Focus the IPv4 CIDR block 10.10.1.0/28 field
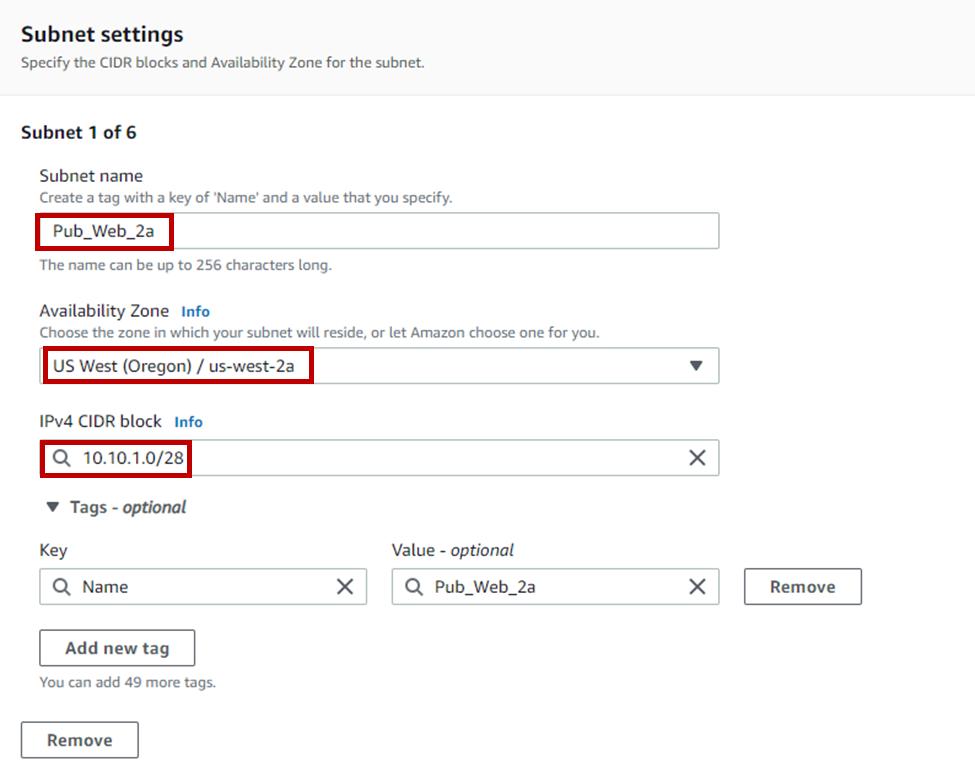 (379, 458)
